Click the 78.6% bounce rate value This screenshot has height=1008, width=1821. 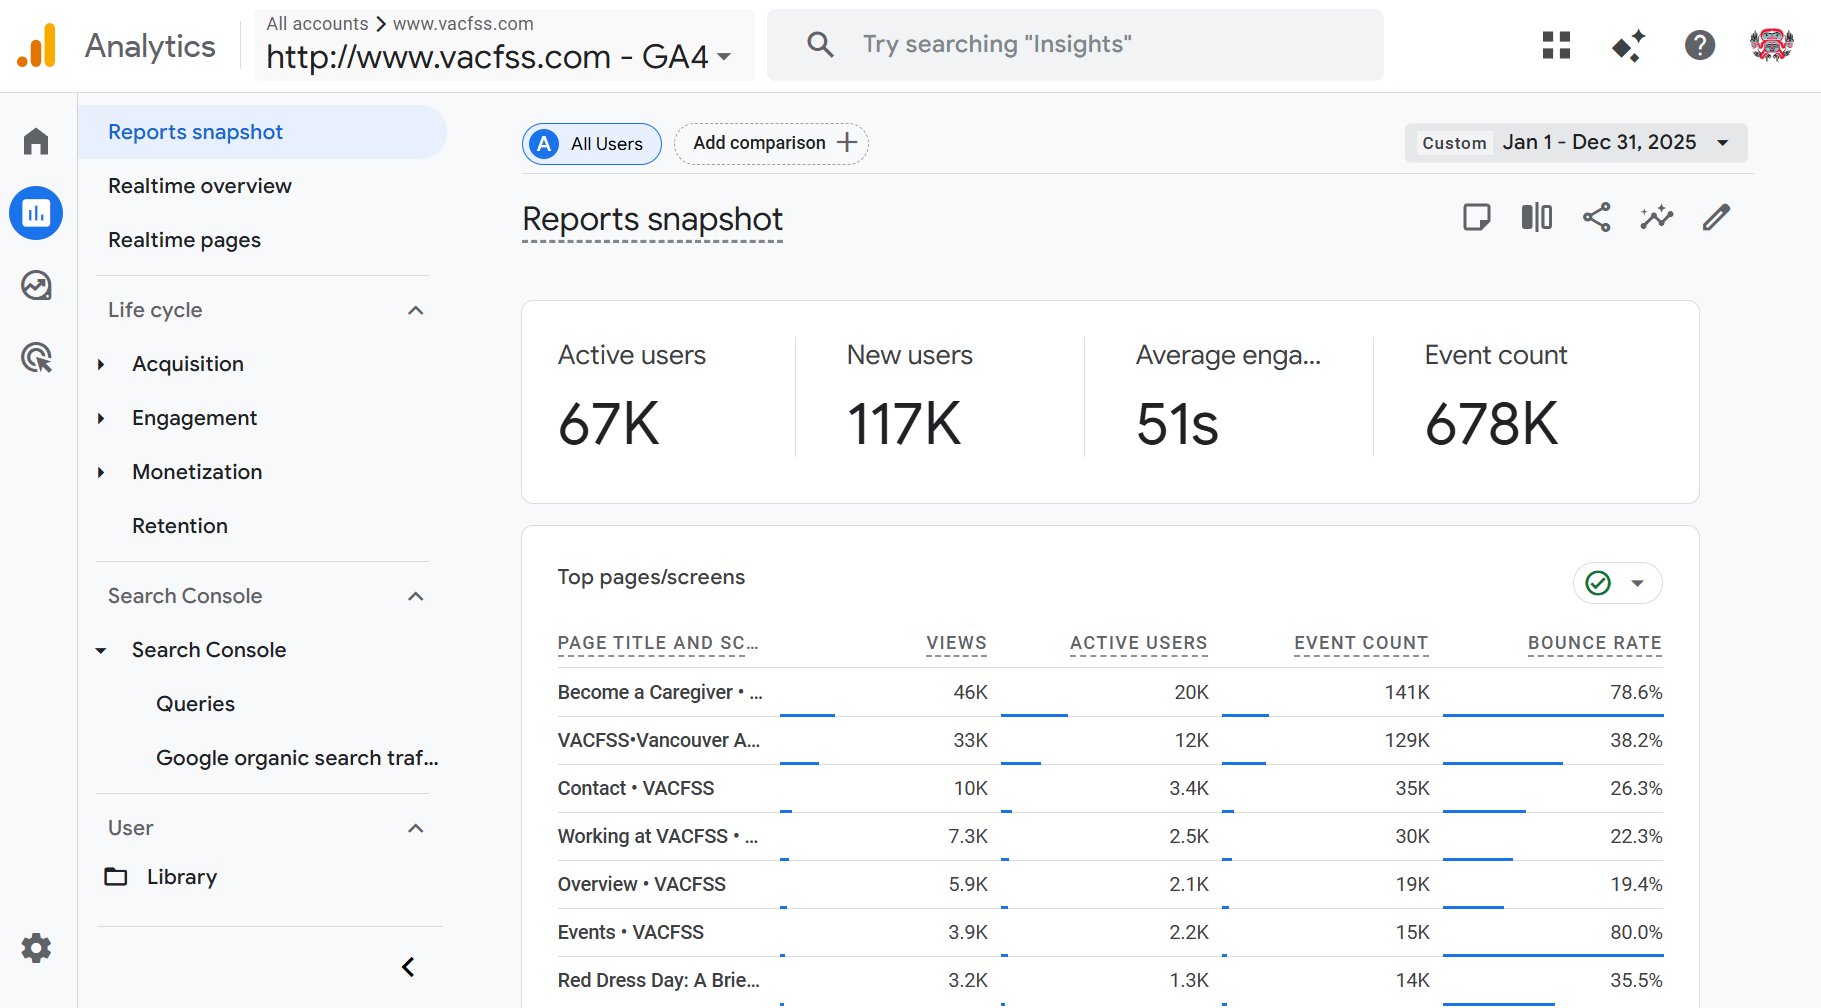pyautogui.click(x=1636, y=692)
